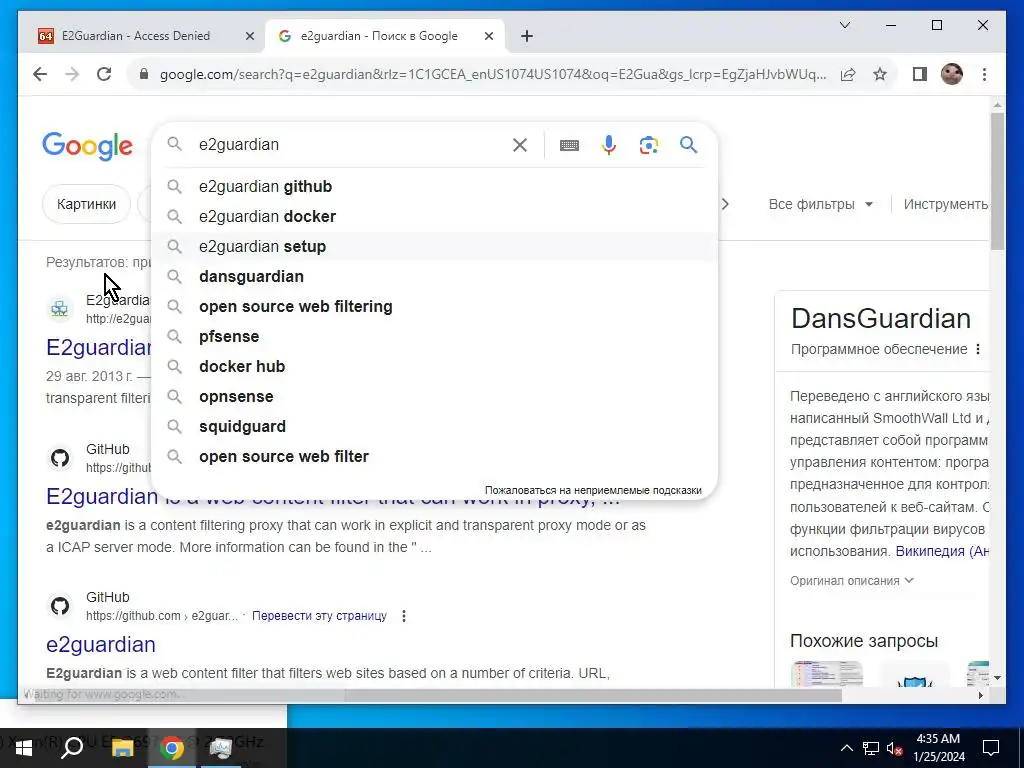Report suggestions via Пожаловаться на неприемлемые подсказки

(x=593, y=490)
